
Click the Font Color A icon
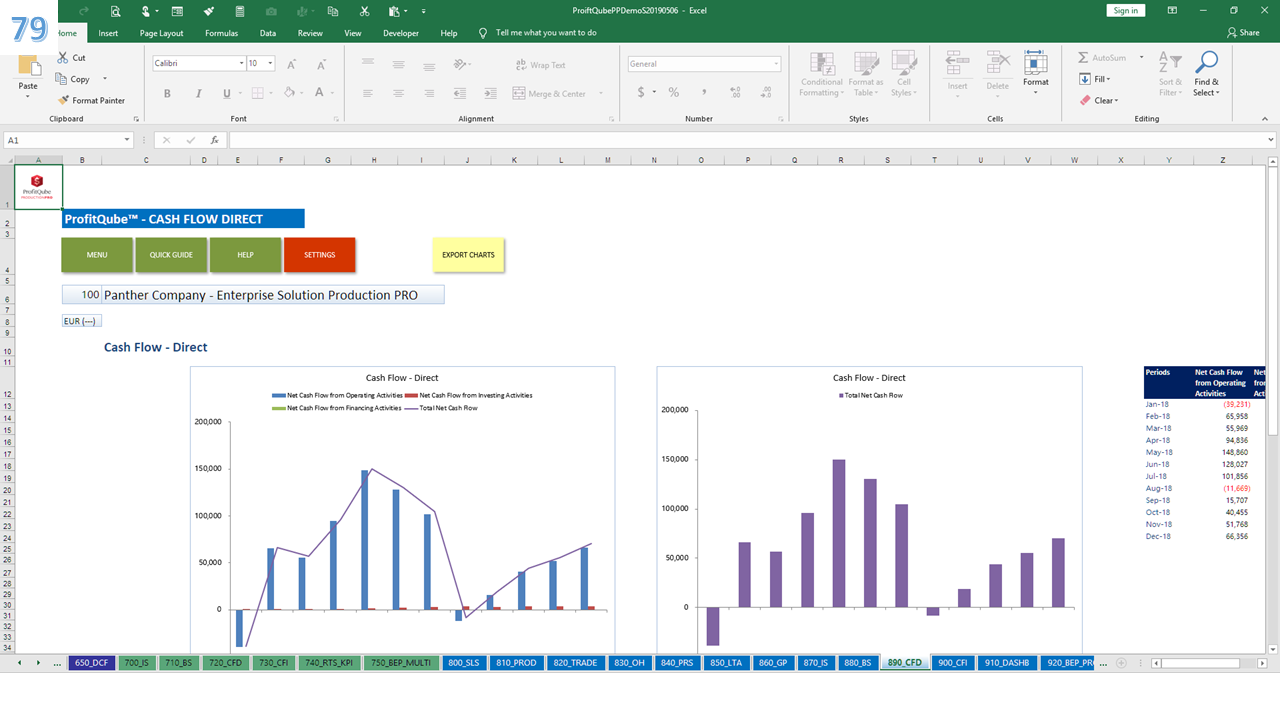[x=319, y=93]
